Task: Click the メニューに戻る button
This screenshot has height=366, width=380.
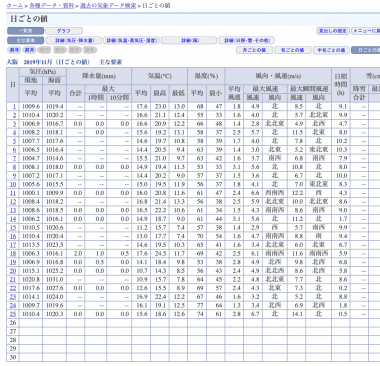Action: pyautogui.click(x=366, y=31)
